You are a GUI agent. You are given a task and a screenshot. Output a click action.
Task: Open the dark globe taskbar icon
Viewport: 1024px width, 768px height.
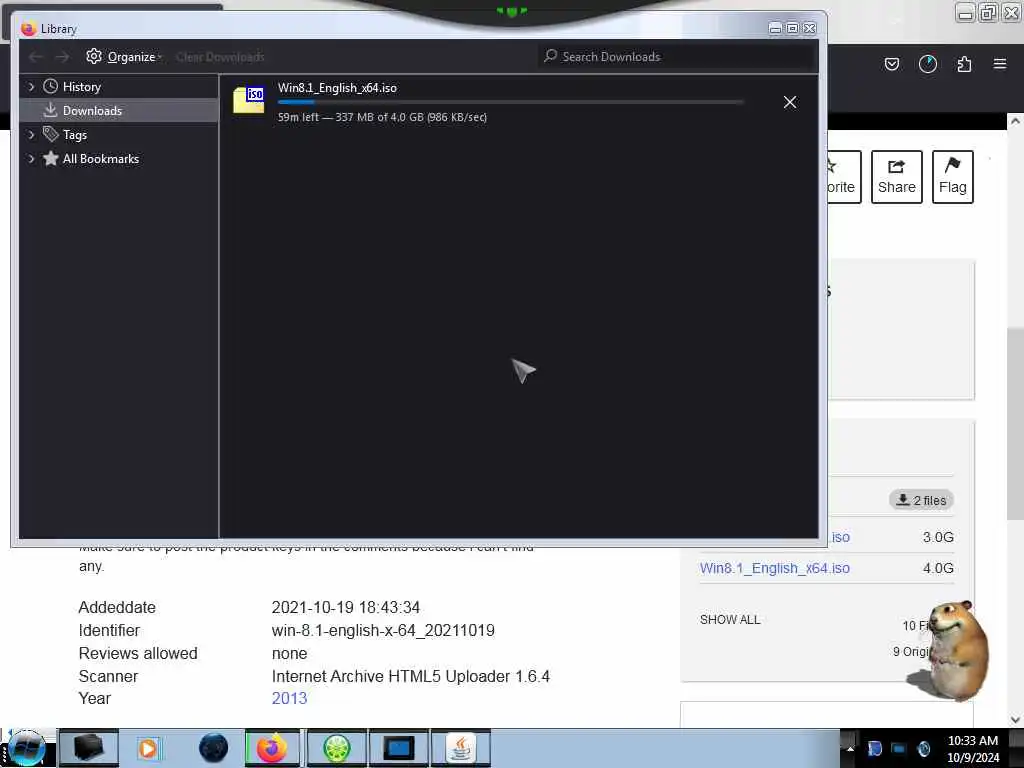pyautogui.click(x=214, y=748)
